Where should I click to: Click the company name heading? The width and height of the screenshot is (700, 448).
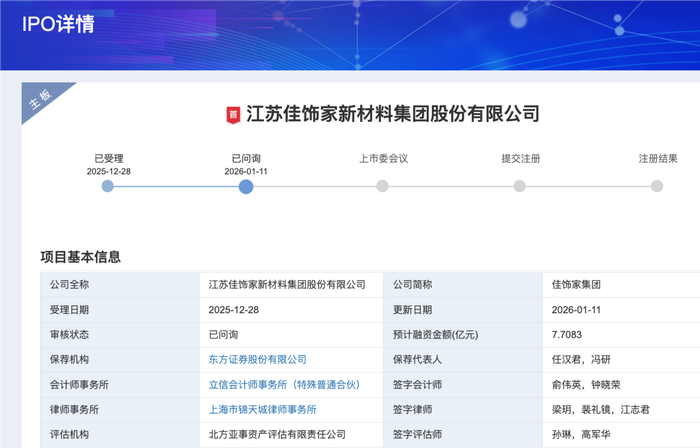(x=392, y=114)
